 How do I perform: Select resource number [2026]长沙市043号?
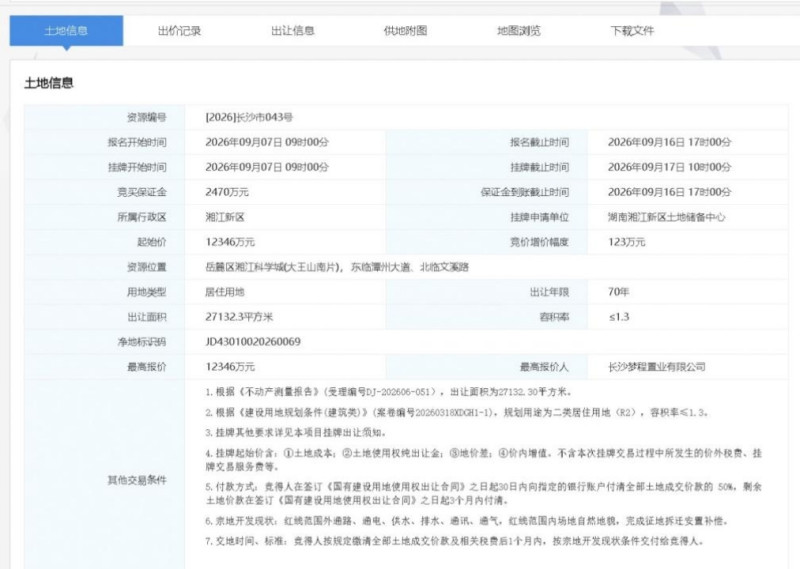[x=249, y=117]
